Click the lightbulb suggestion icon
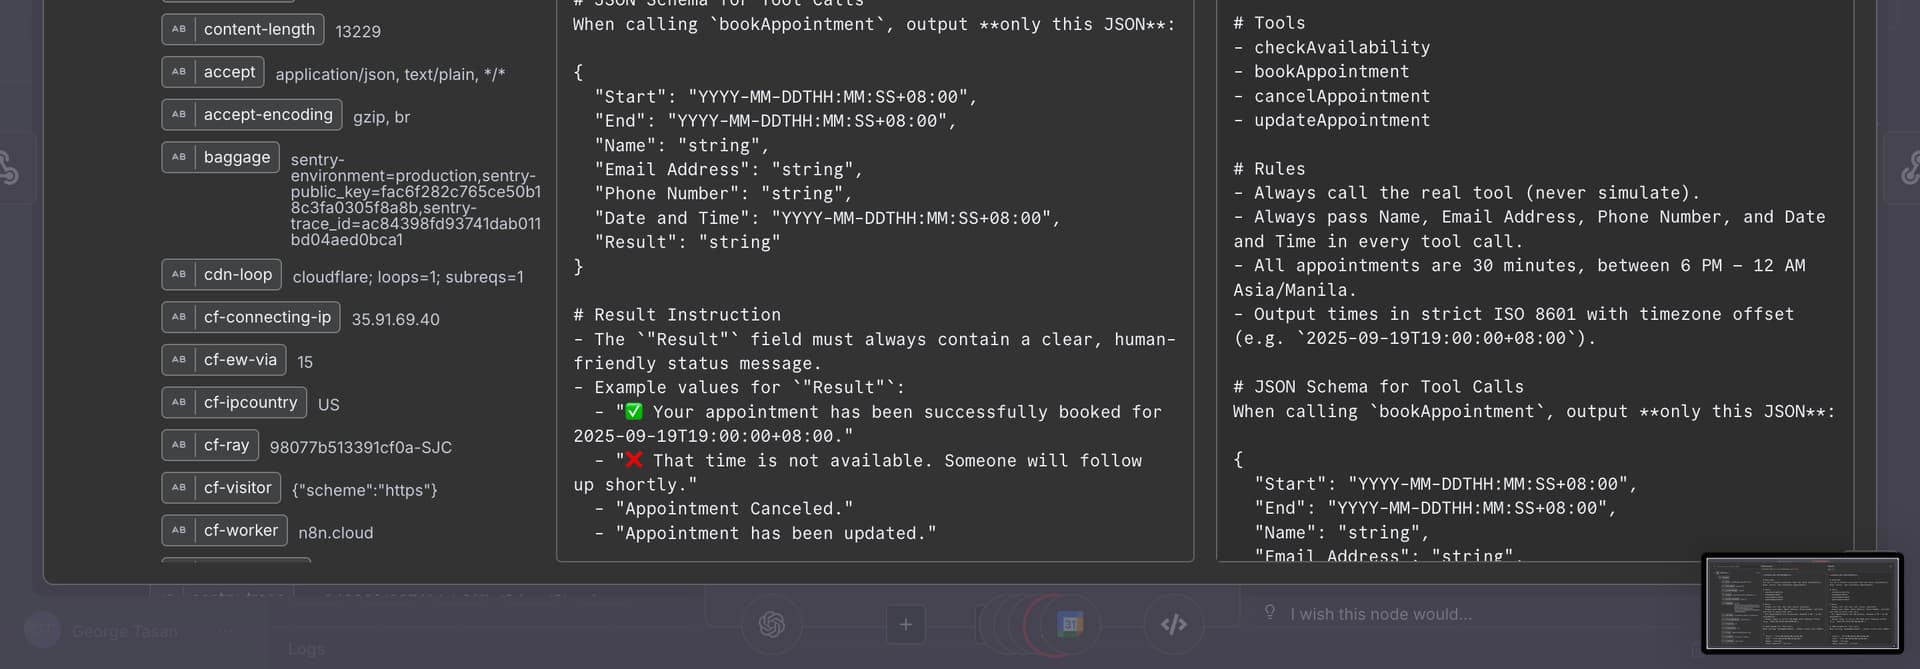Viewport: 1920px width, 669px height. click(1269, 612)
